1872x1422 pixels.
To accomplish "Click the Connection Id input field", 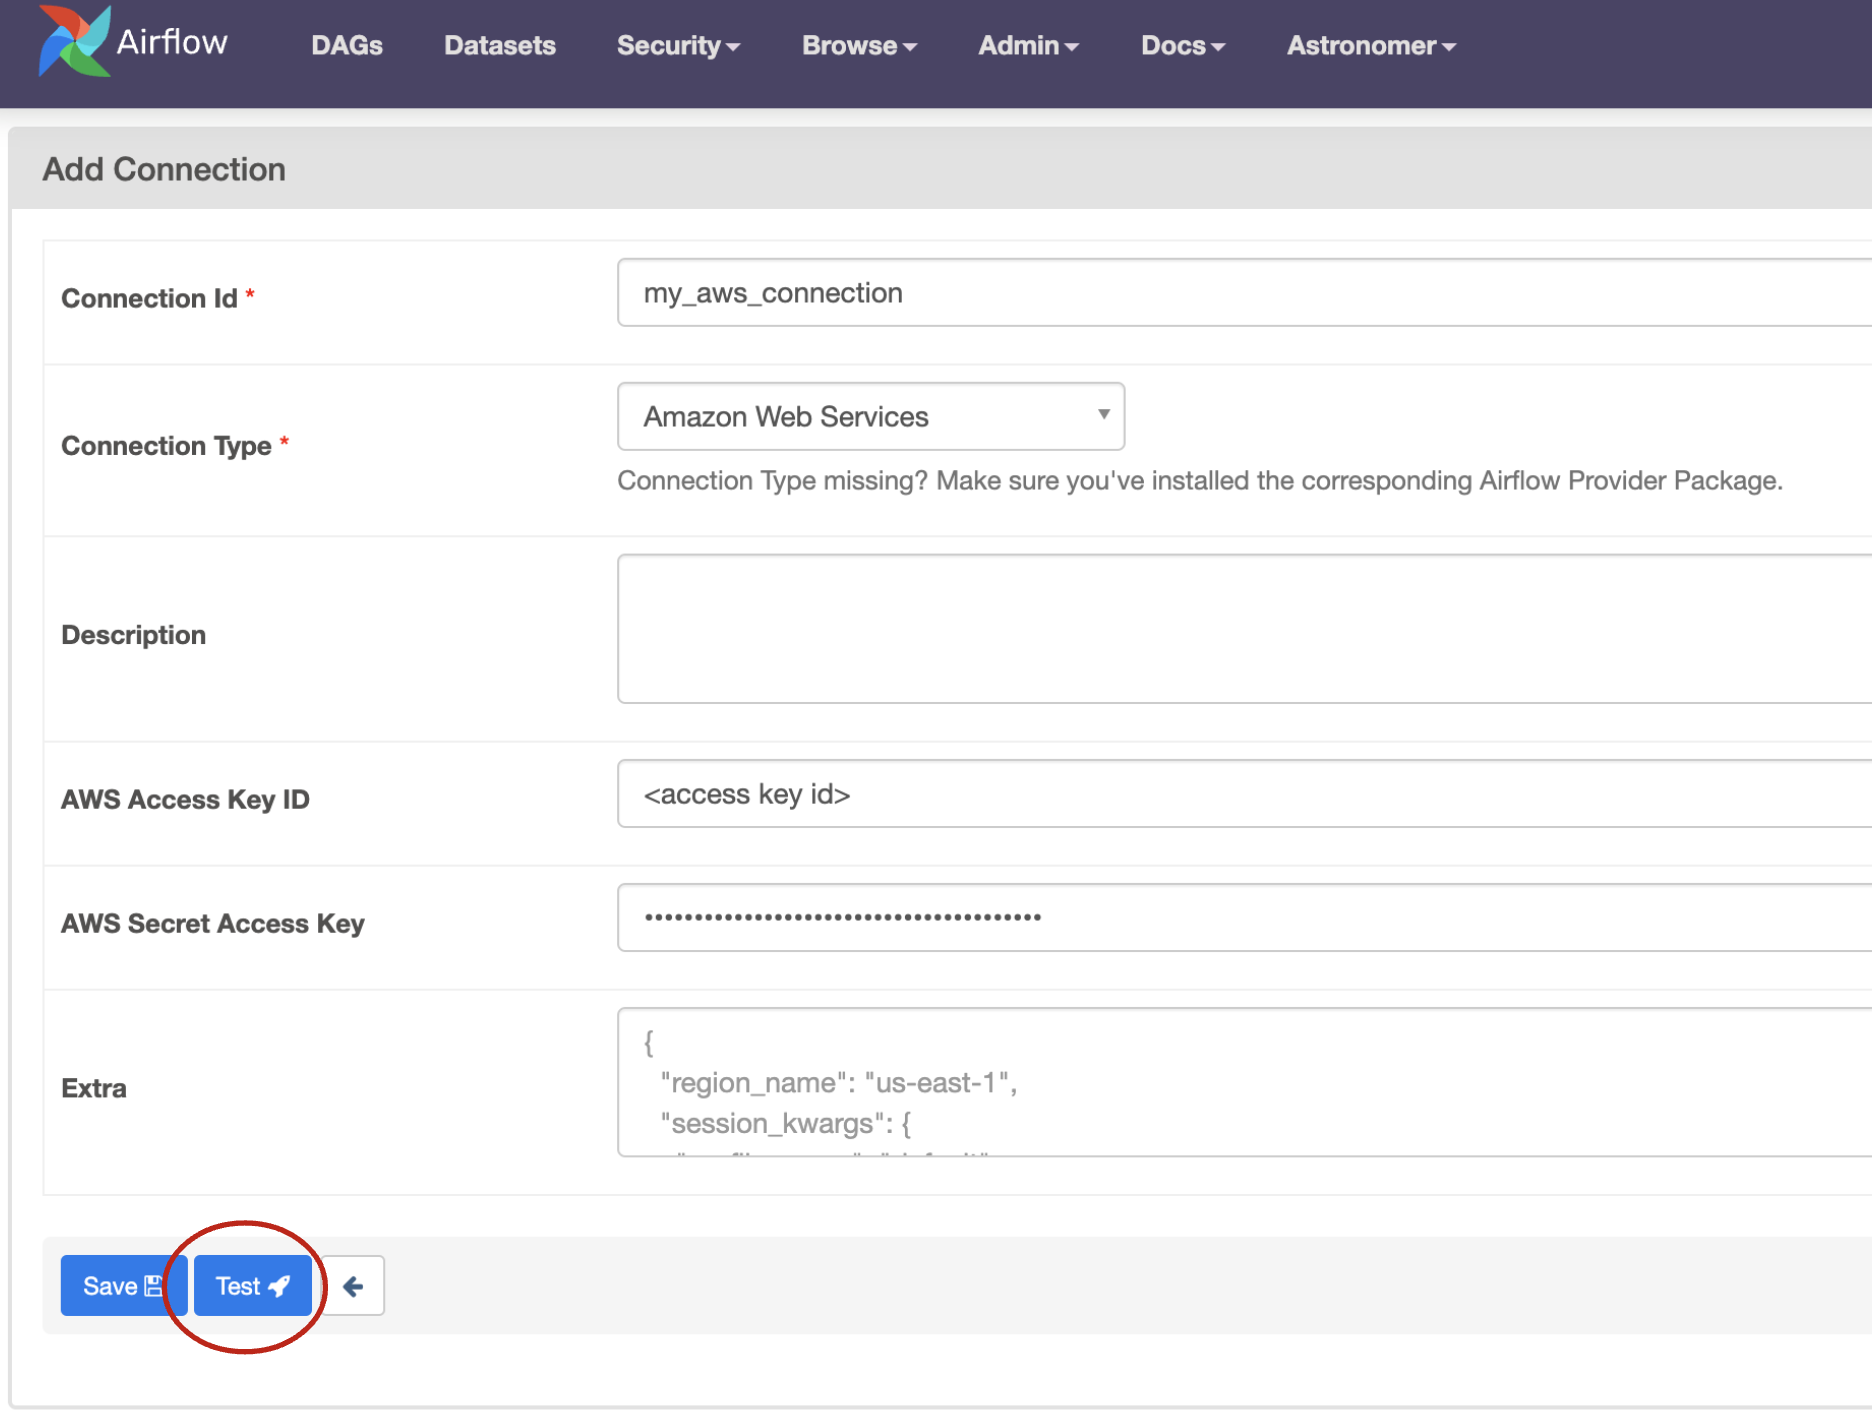I will click(1240, 293).
